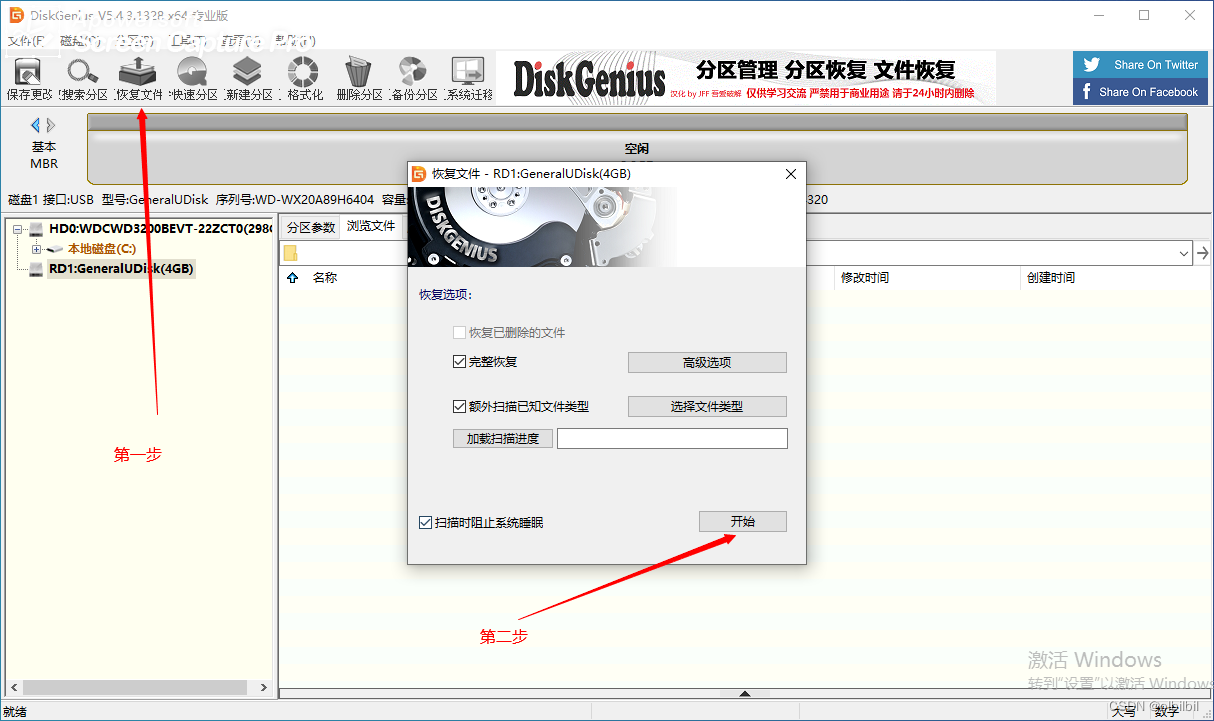The width and height of the screenshot is (1214, 721).
Task: Click the up-folder arrow beside 名称
Action: coord(292,278)
